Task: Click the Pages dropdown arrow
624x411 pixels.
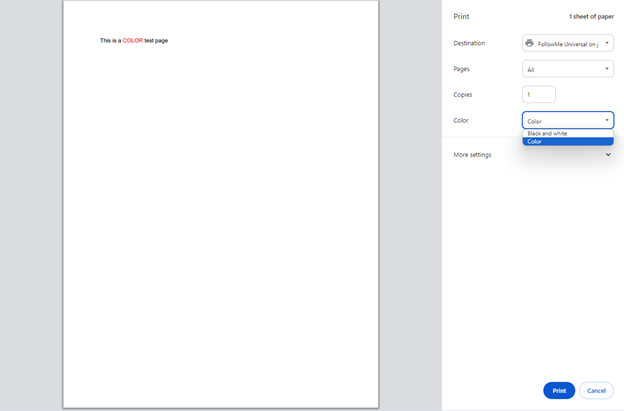Action: 607,69
